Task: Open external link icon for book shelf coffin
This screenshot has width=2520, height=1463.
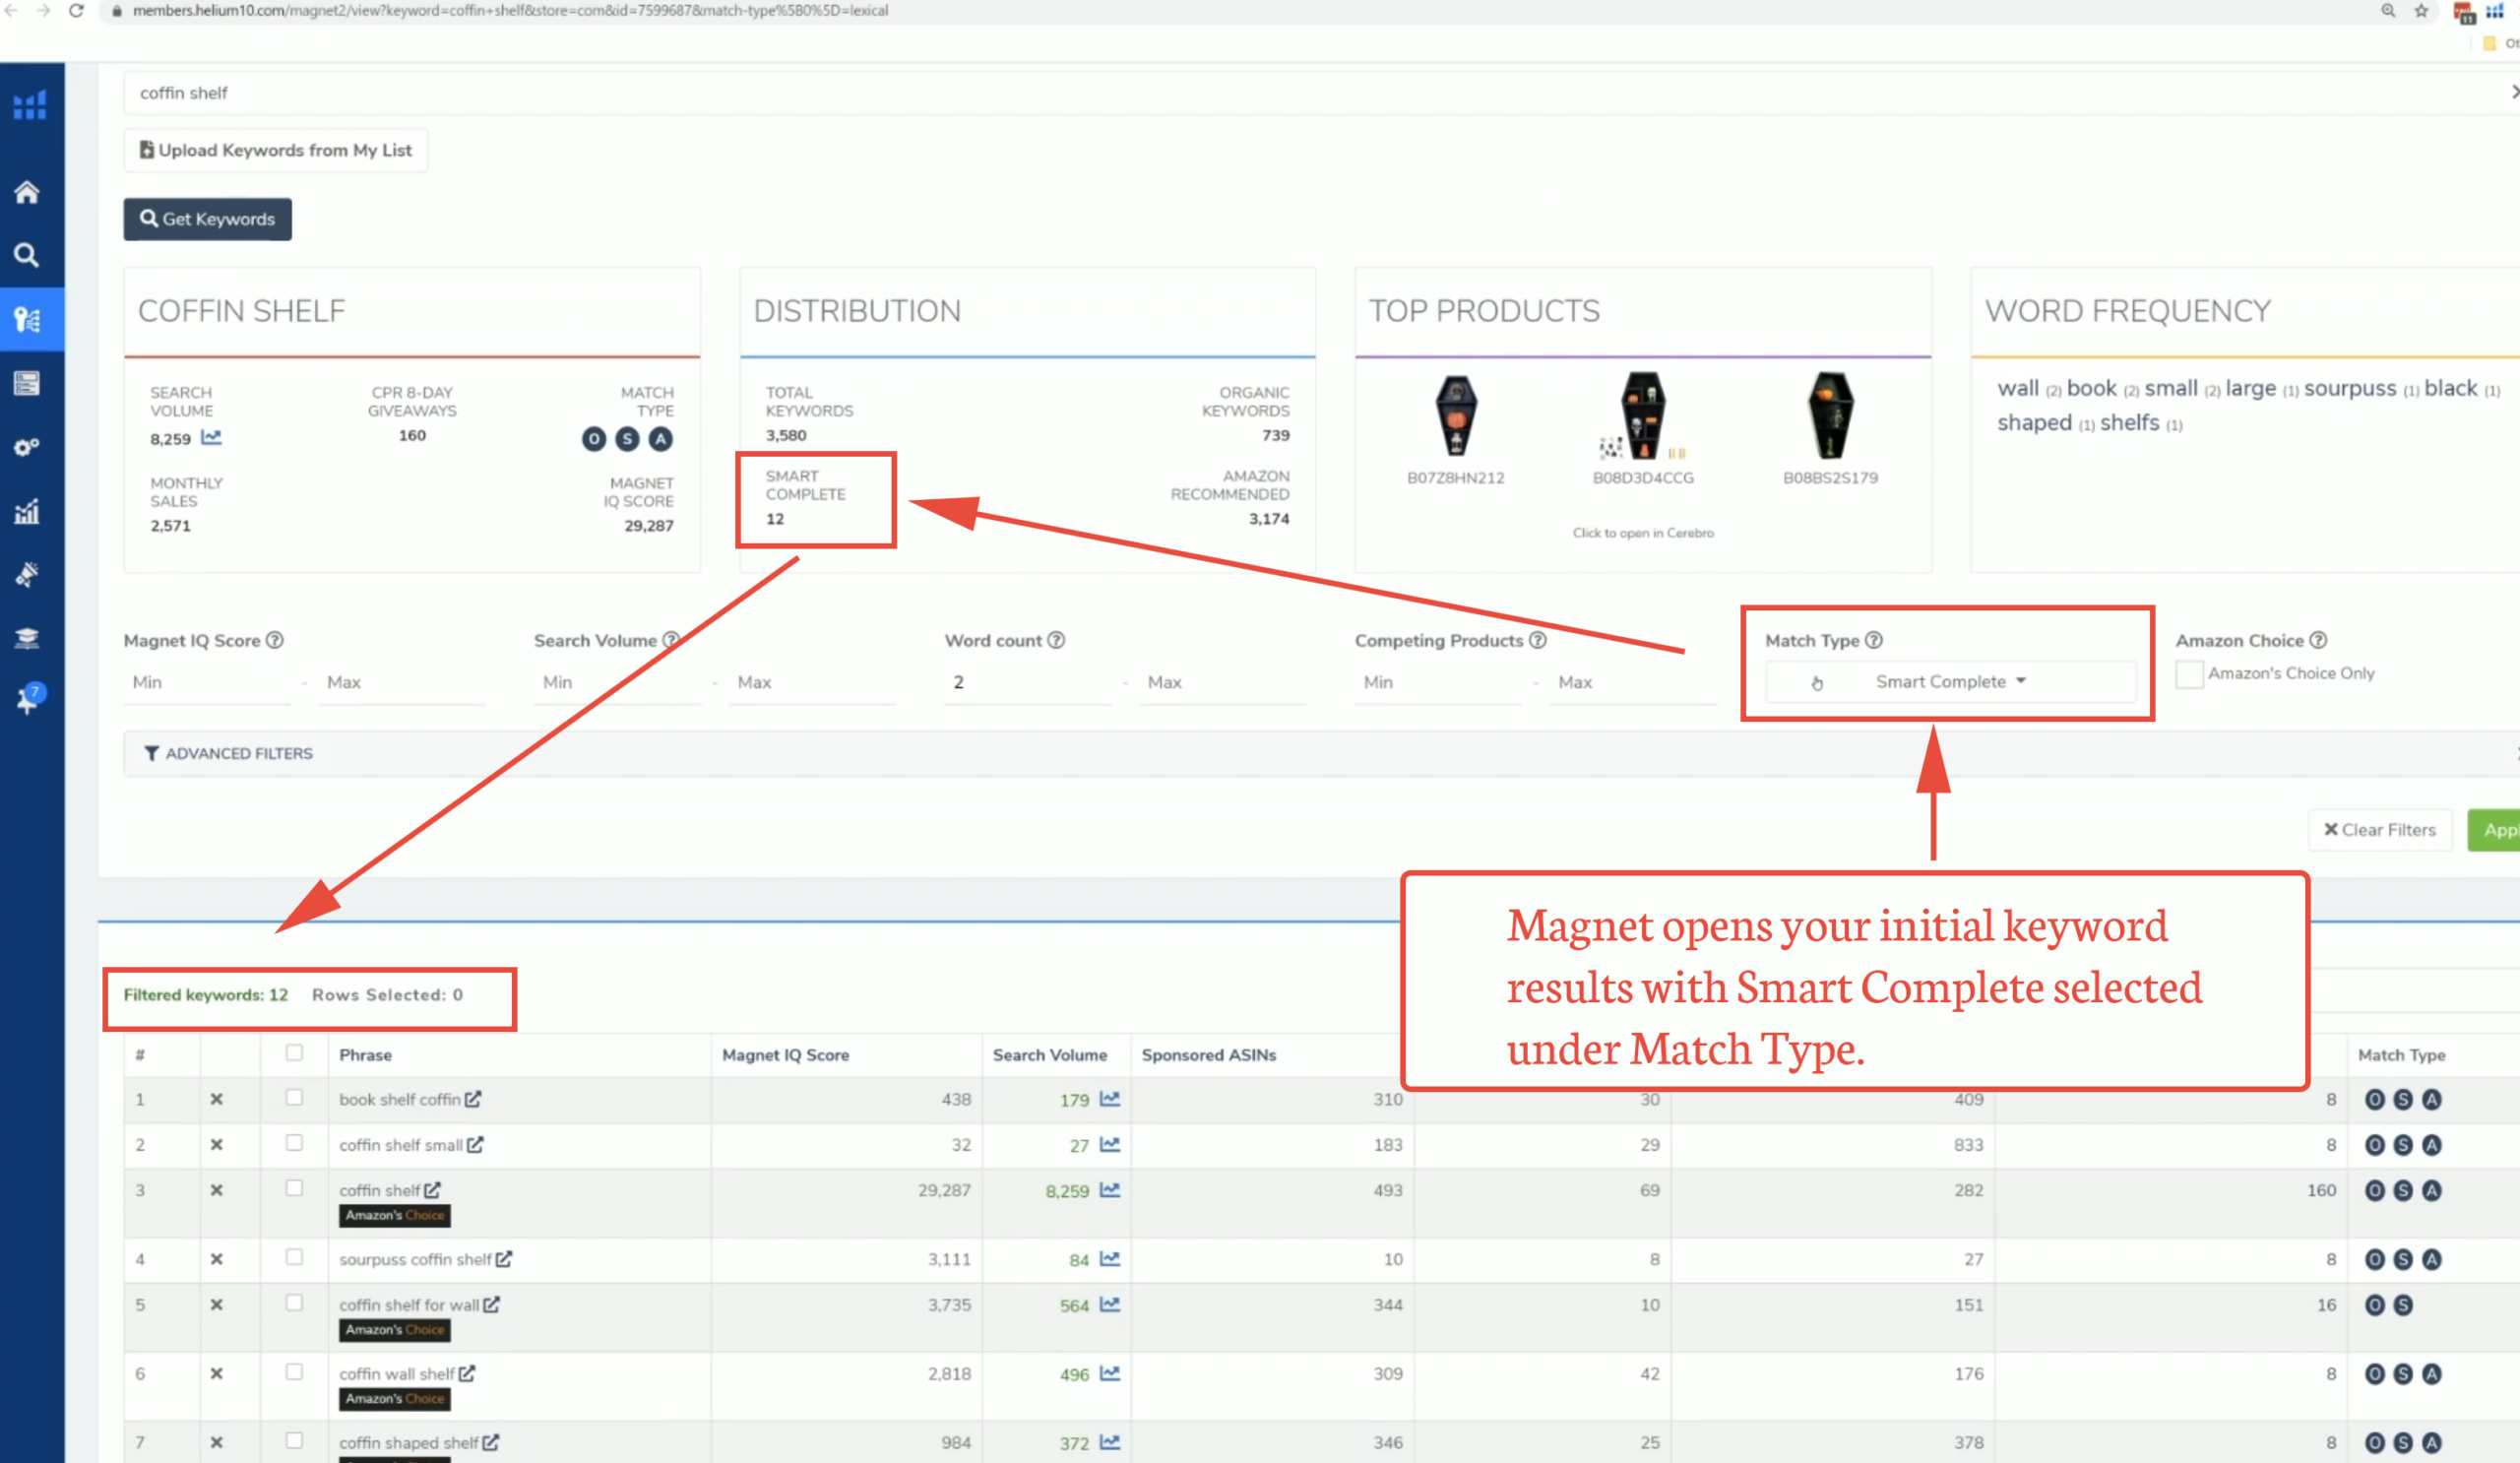Action: click(473, 1099)
